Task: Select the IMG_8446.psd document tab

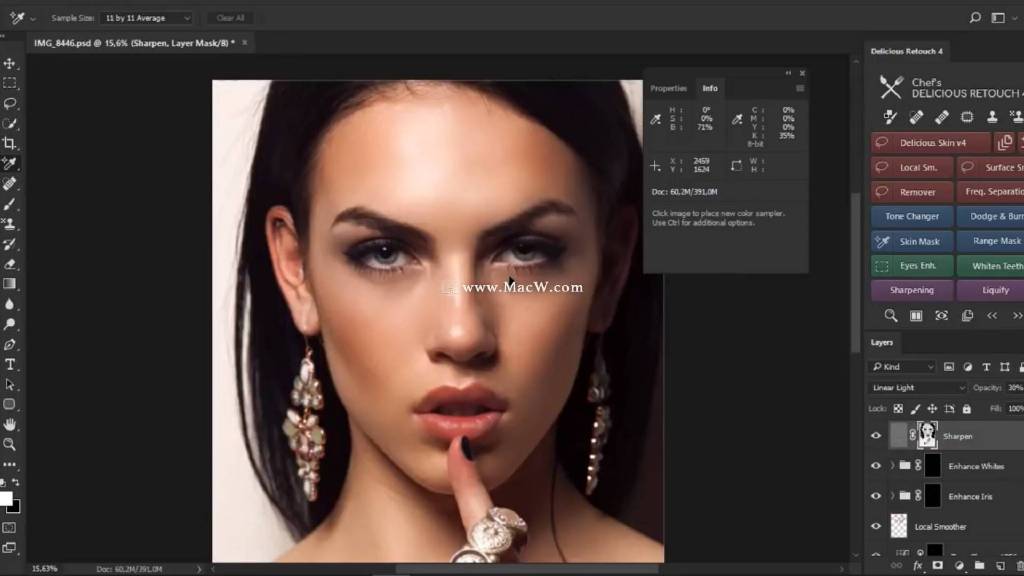Action: click(x=134, y=43)
